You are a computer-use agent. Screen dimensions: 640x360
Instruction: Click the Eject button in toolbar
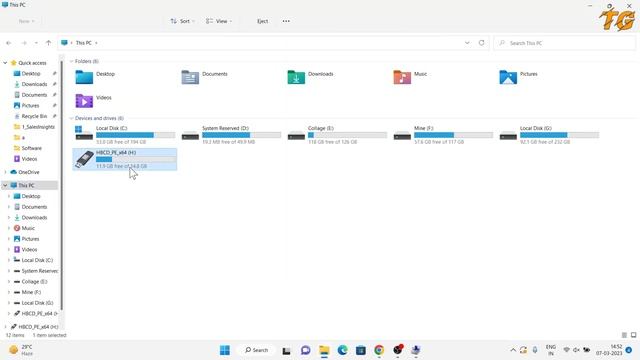[262, 21]
